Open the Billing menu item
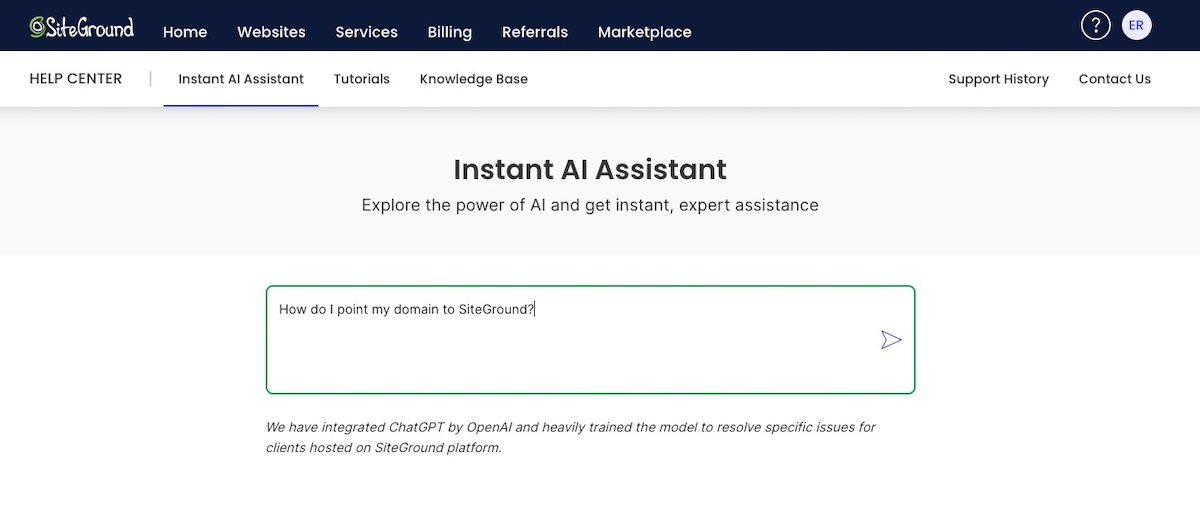This screenshot has height=532, width=1200. [x=450, y=32]
